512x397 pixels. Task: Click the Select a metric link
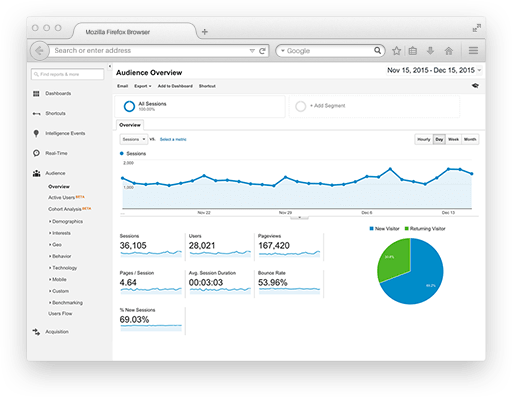point(173,139)
